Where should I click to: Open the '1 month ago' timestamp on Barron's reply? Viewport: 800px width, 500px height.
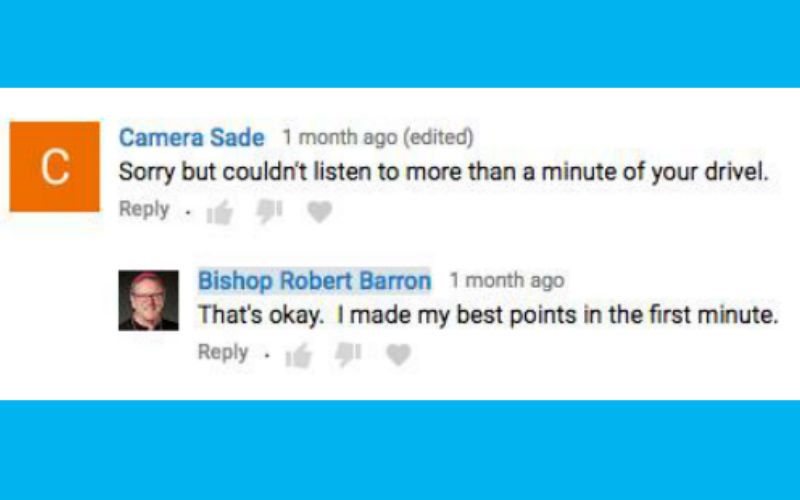pos(506,281)
